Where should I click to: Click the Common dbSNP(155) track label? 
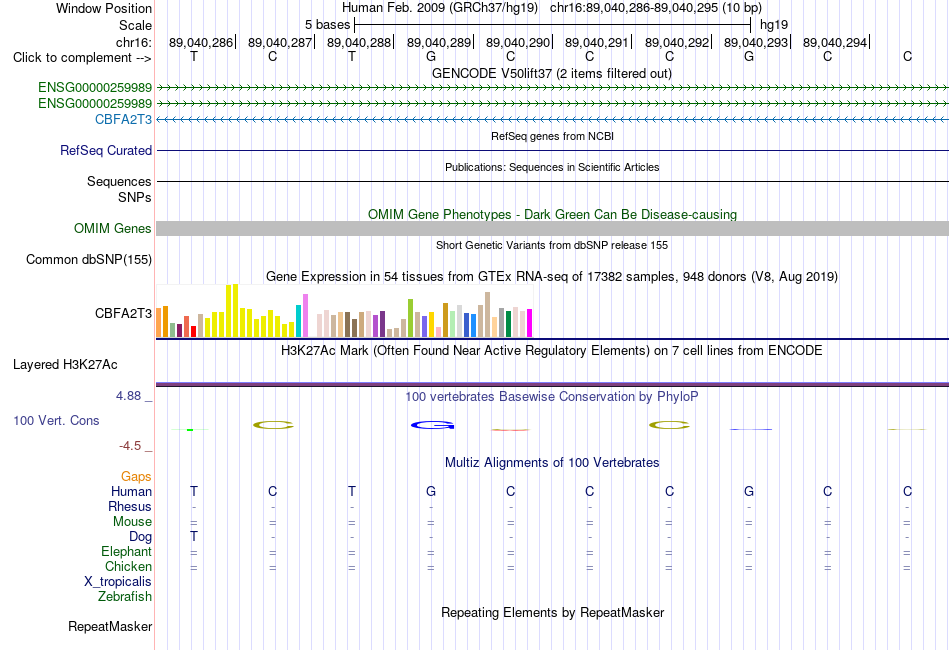(89, 259)
